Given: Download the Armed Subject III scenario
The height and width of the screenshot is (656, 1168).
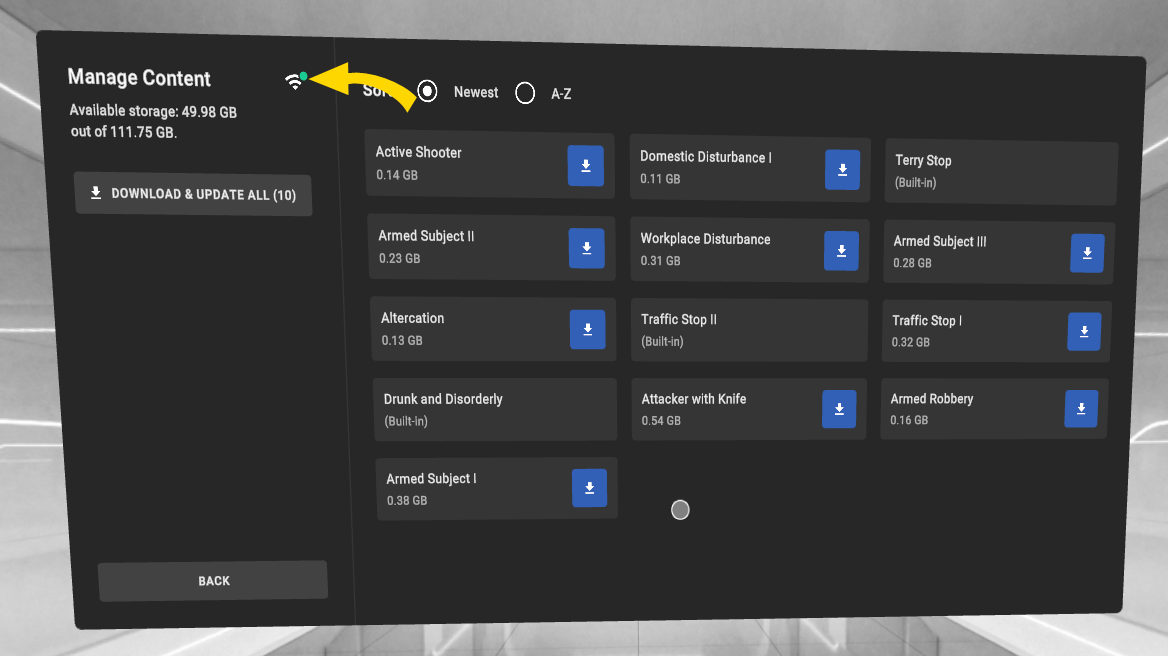Looking at the screenshot, I should [1087, 253].
